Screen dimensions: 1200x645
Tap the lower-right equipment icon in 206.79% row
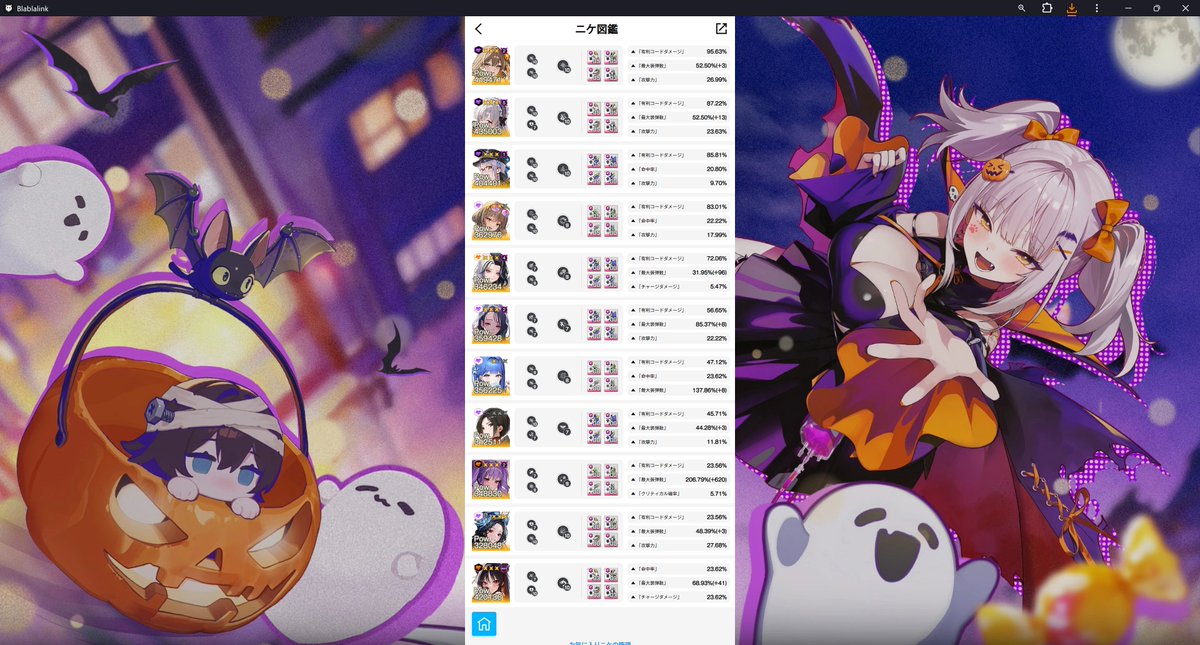click(611, 489)
